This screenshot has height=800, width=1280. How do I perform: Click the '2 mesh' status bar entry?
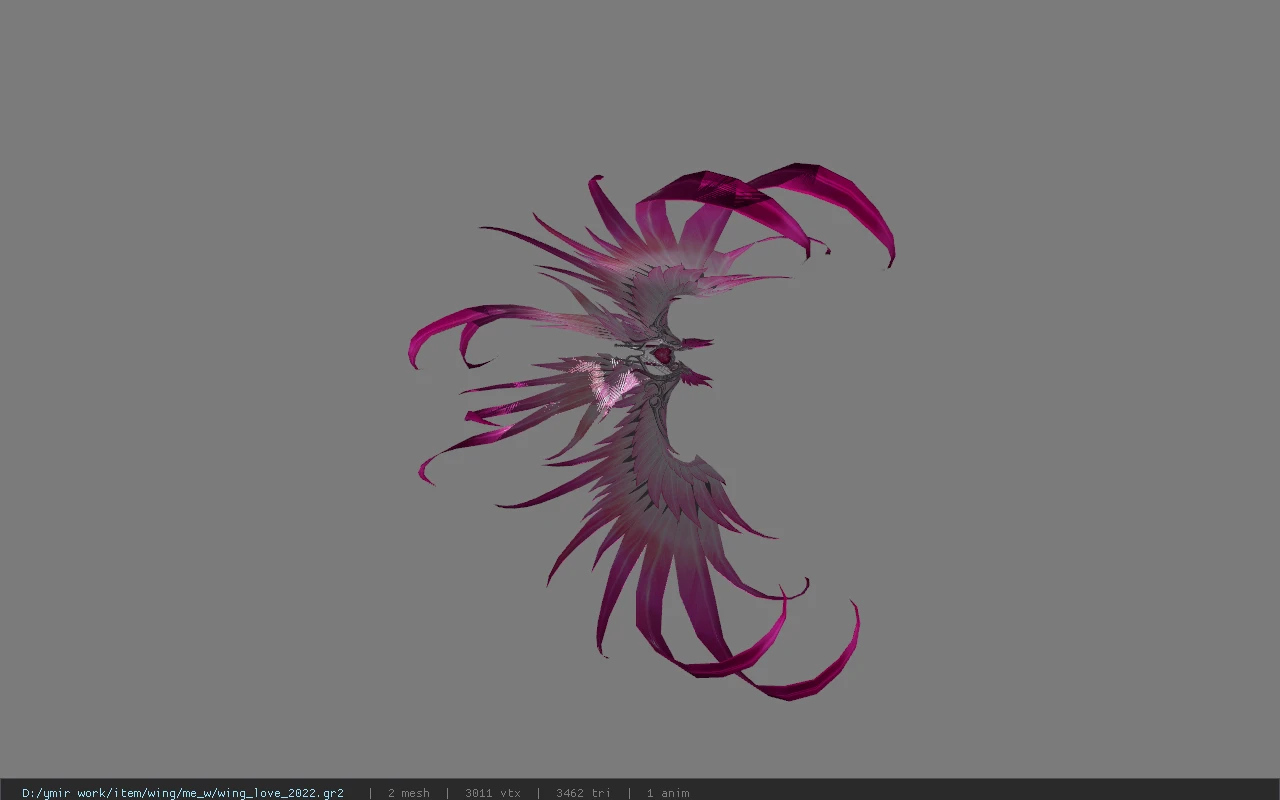(x=409, y=793)
